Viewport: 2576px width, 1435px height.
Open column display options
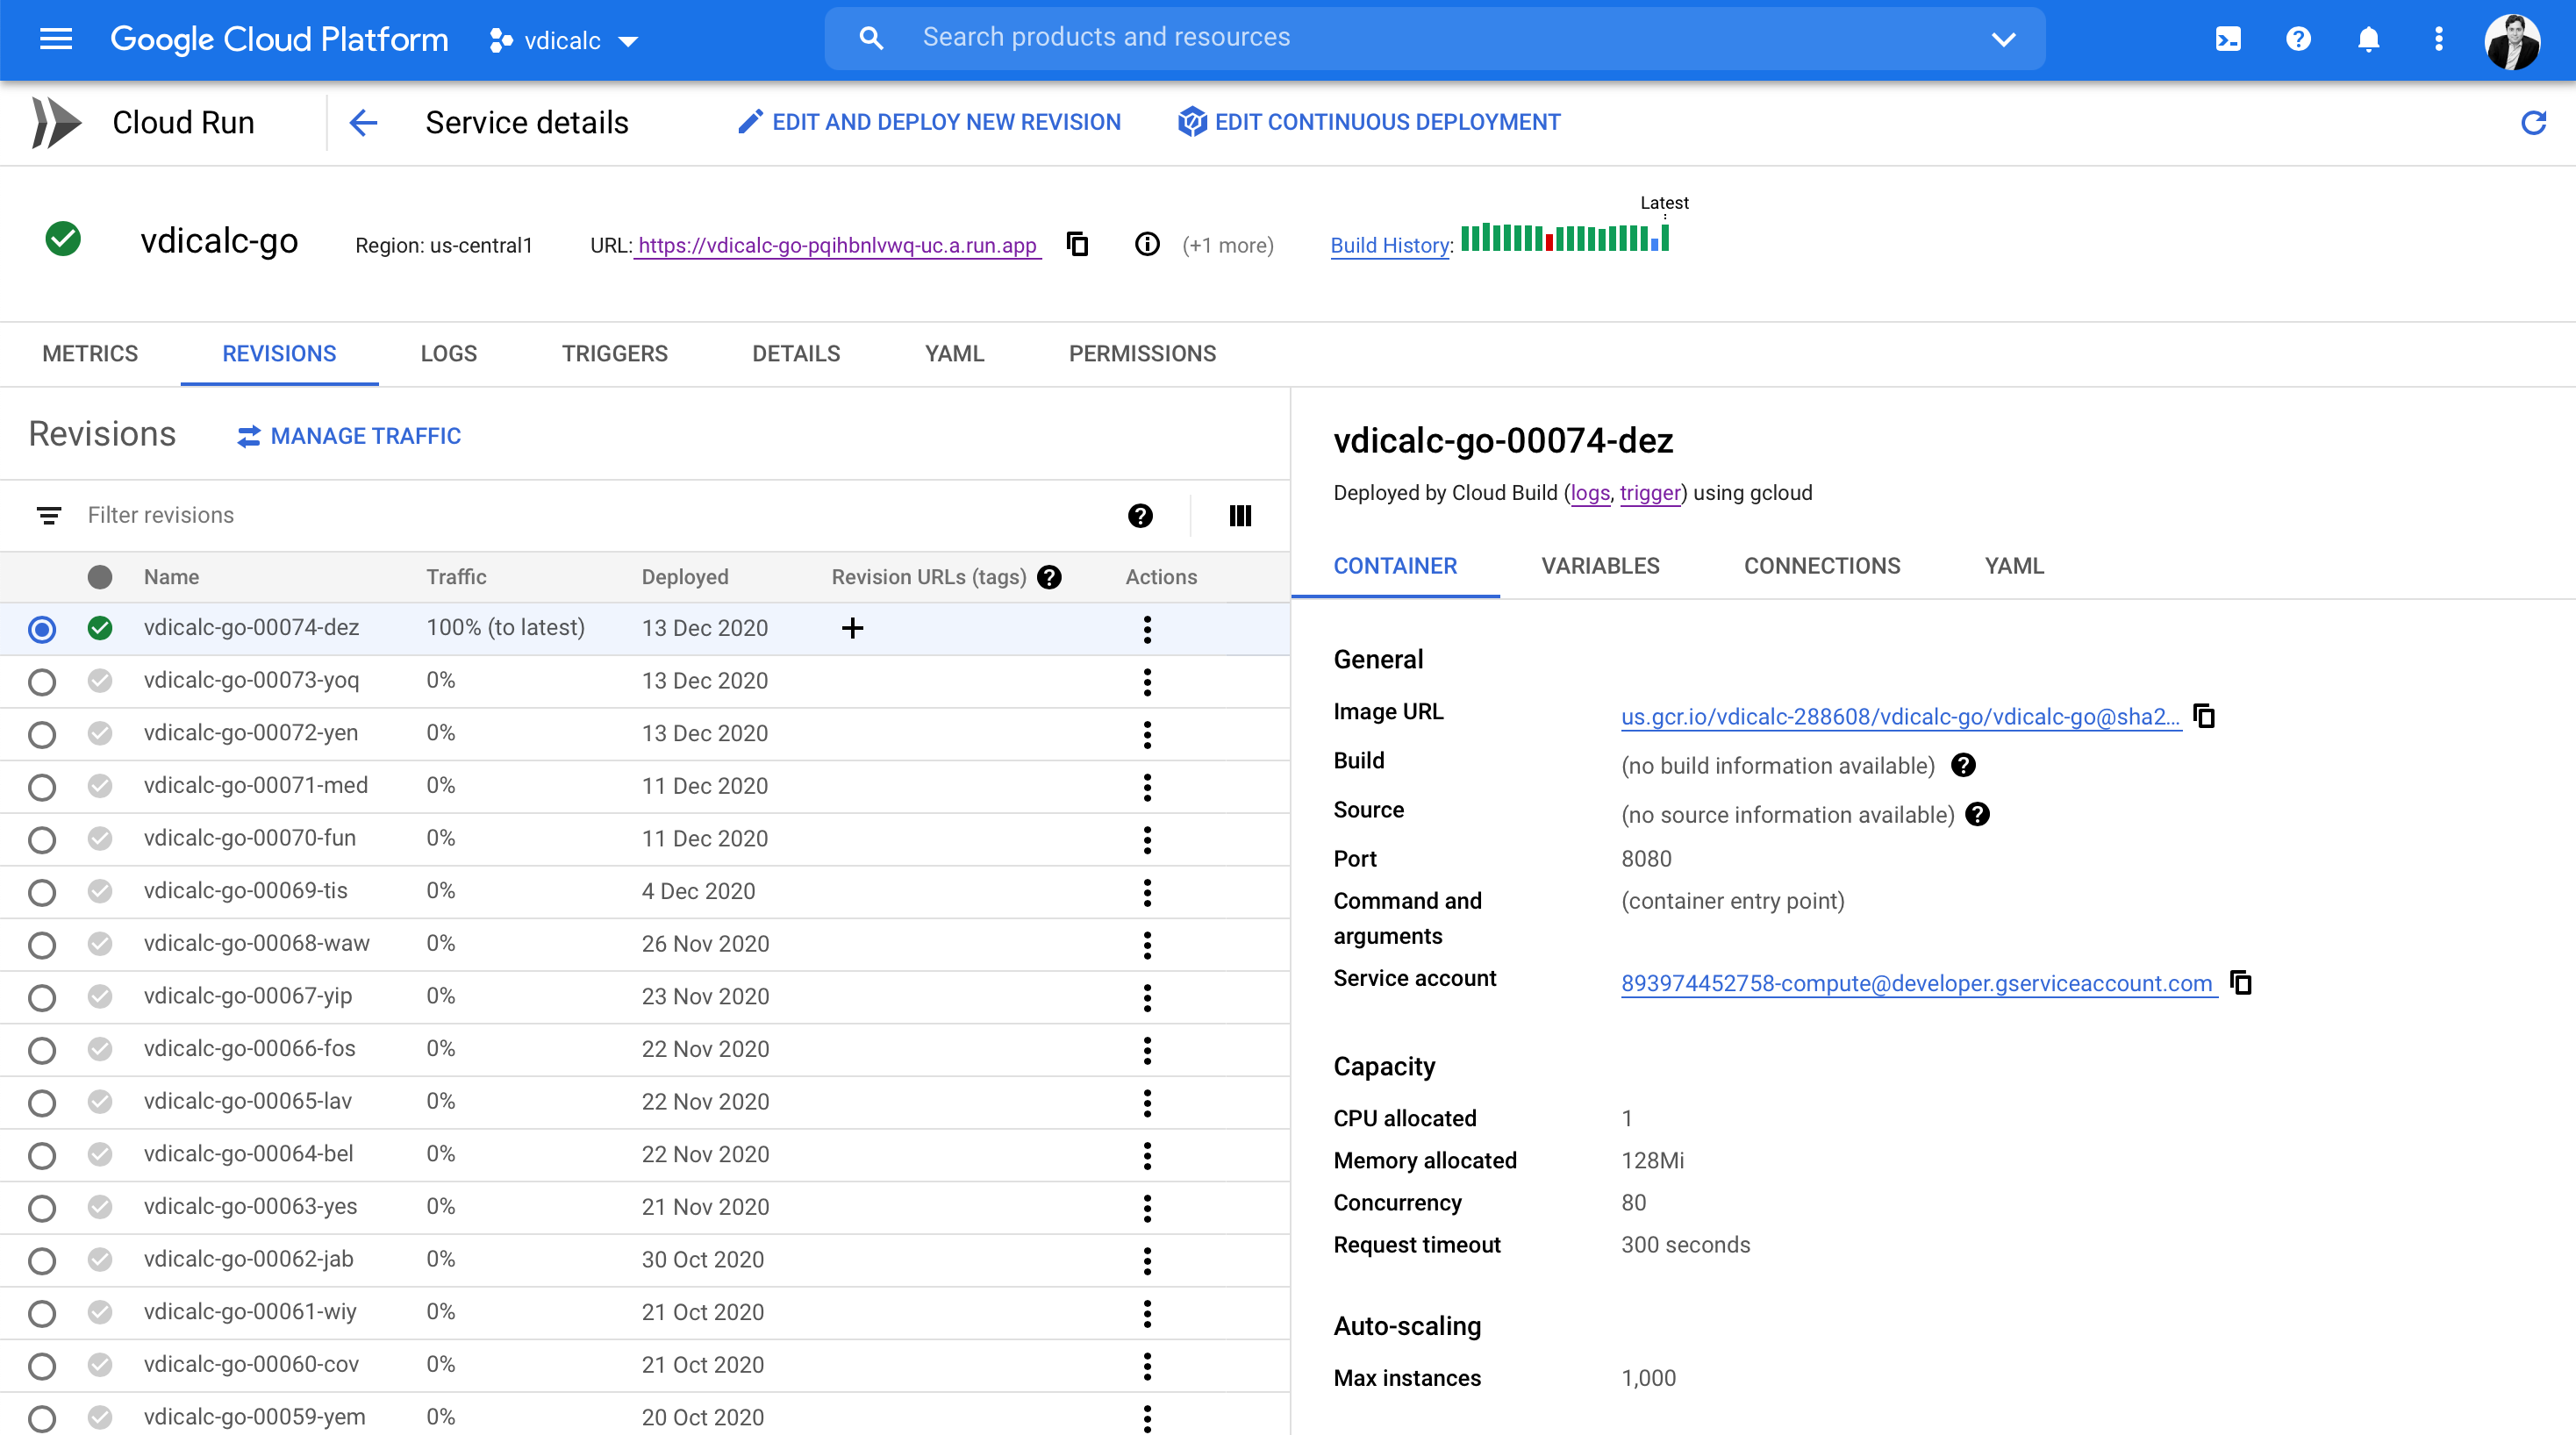pos(1240,515)
